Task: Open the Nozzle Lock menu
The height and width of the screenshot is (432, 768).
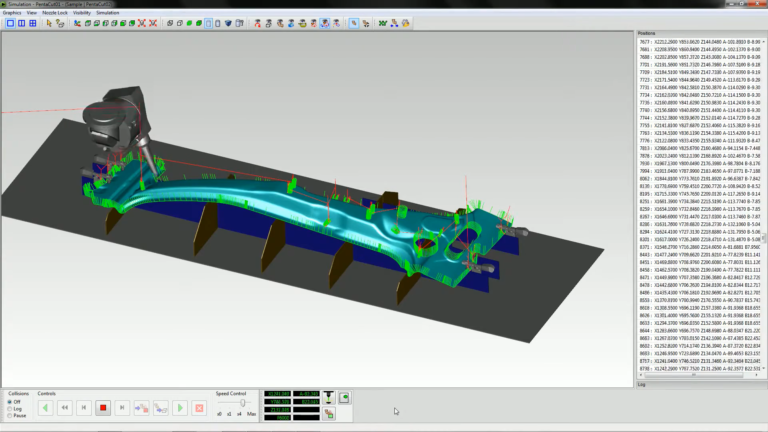Action: 55,13
